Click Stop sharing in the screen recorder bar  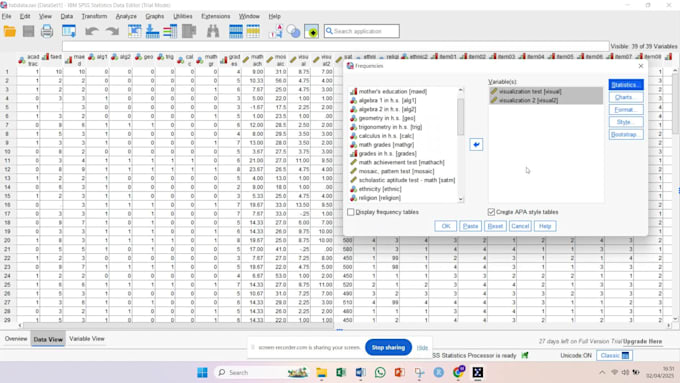click(x=388, y=347)
